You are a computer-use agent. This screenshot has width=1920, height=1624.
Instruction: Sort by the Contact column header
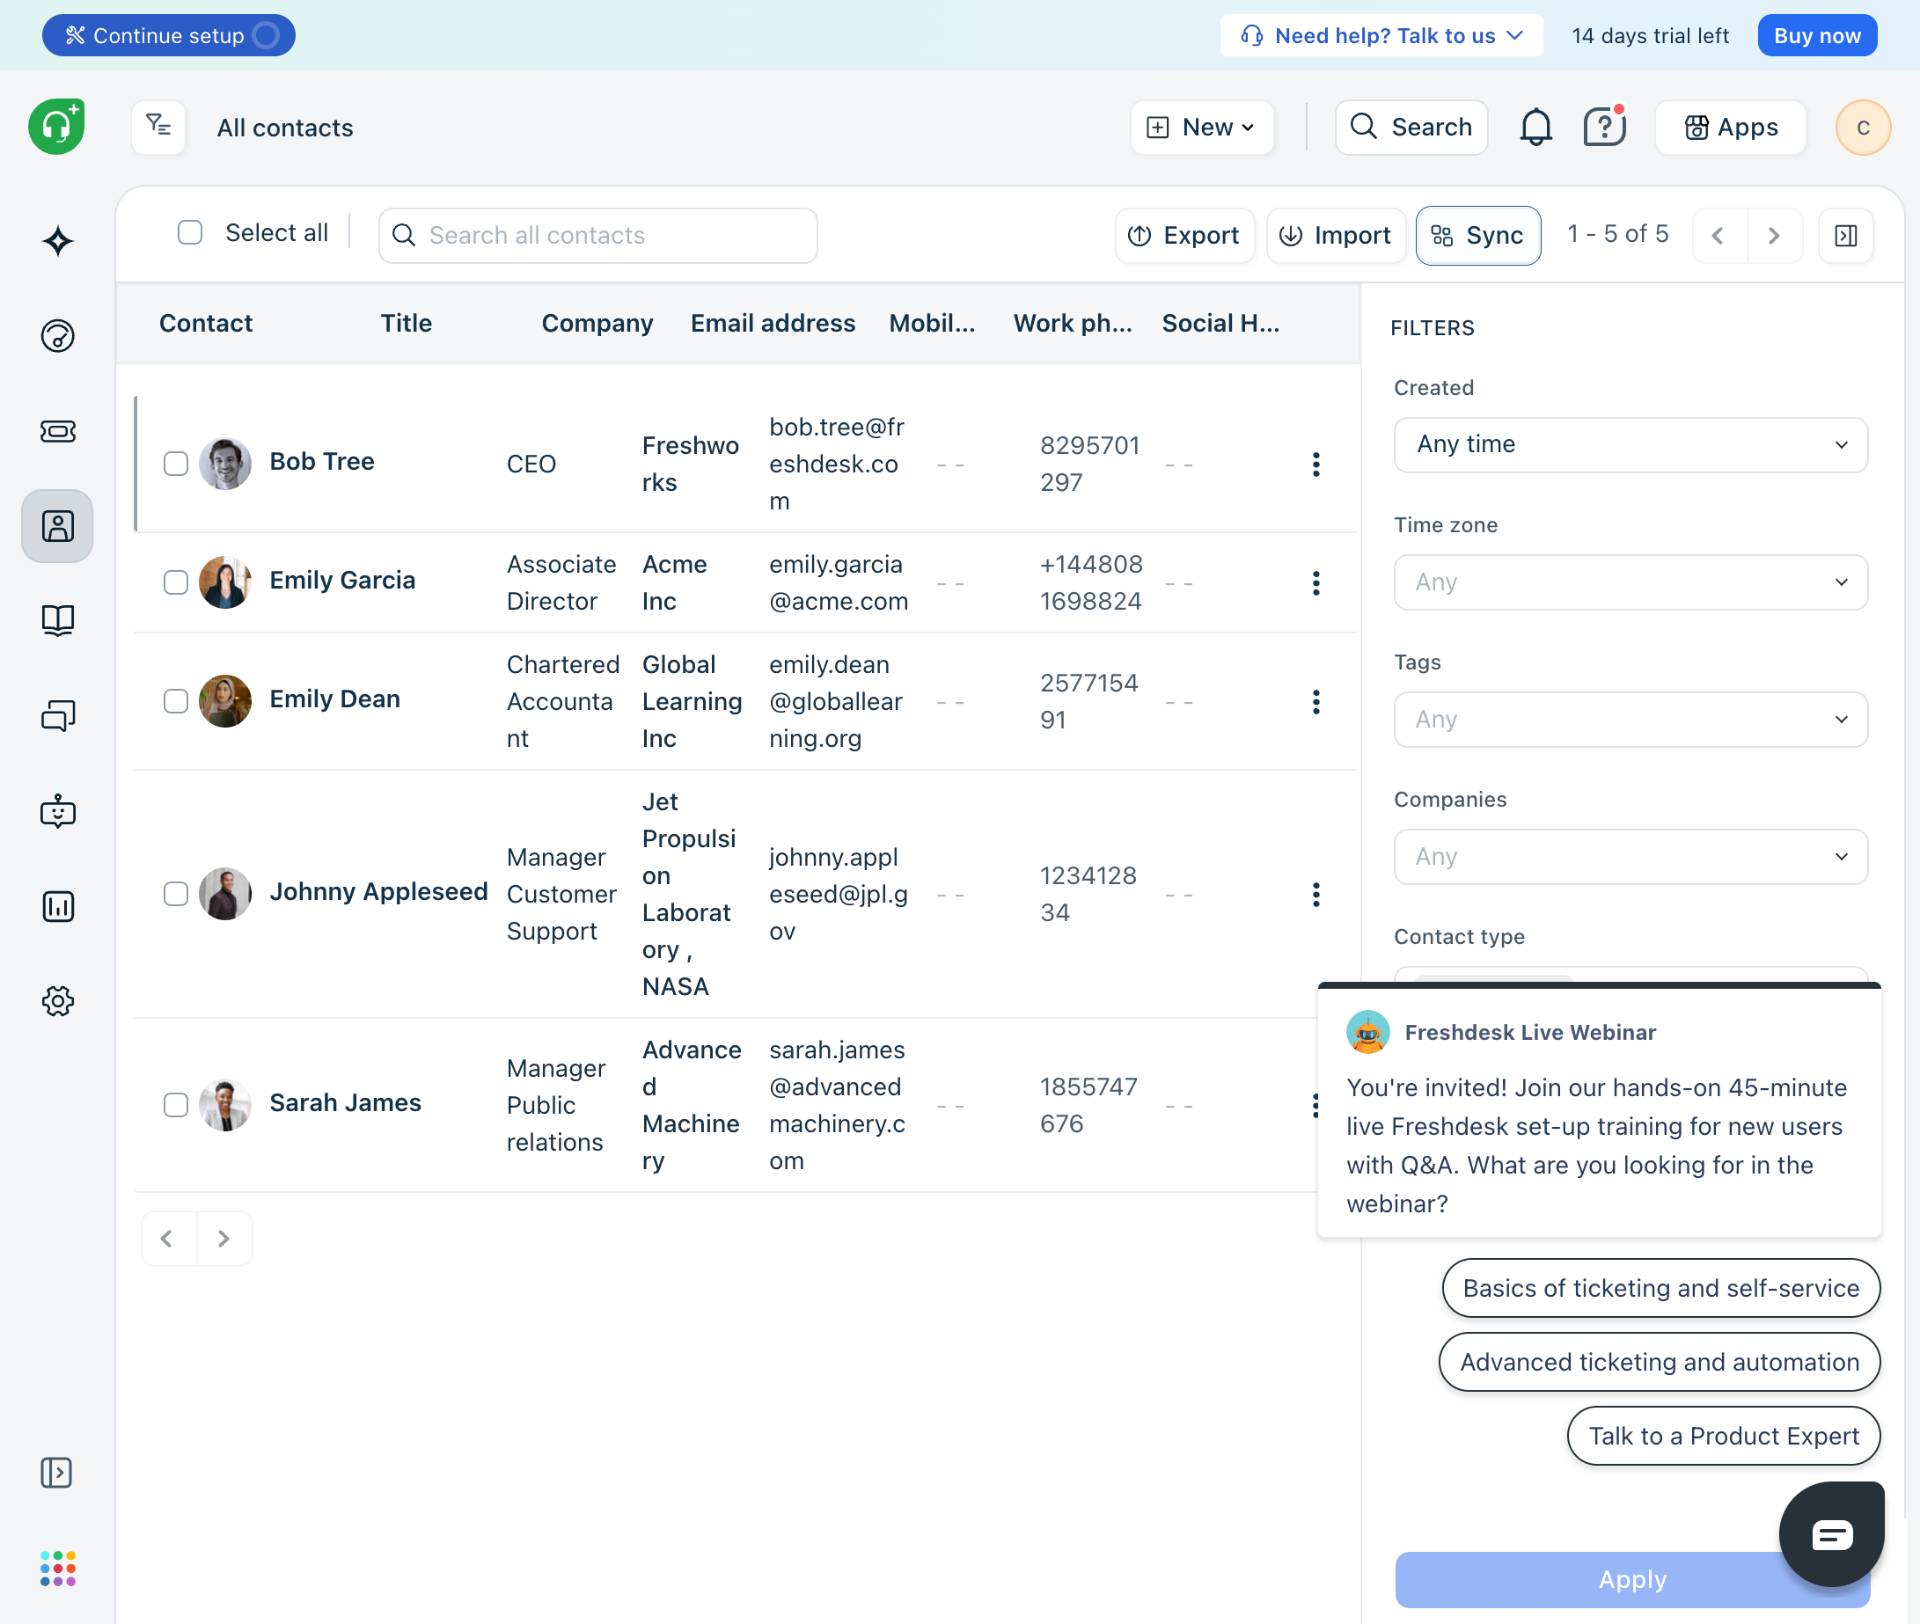(205, 323)
